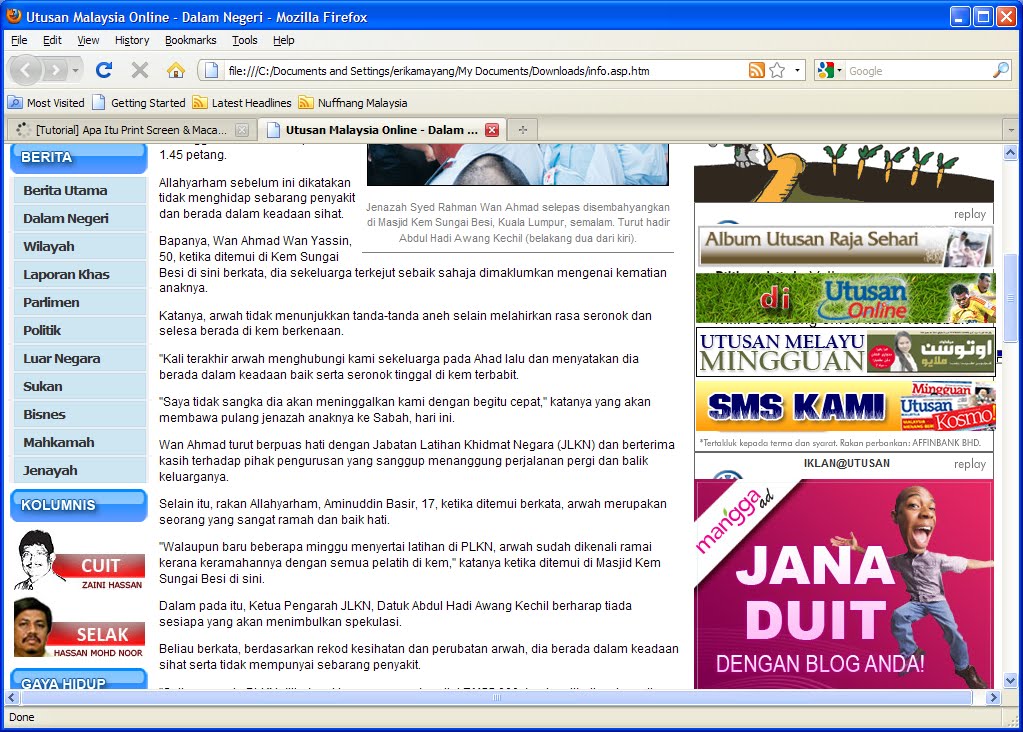This screenshot has height=732, width=1023.
Task: Open Luar Negara section link
Action: point(80,359)
